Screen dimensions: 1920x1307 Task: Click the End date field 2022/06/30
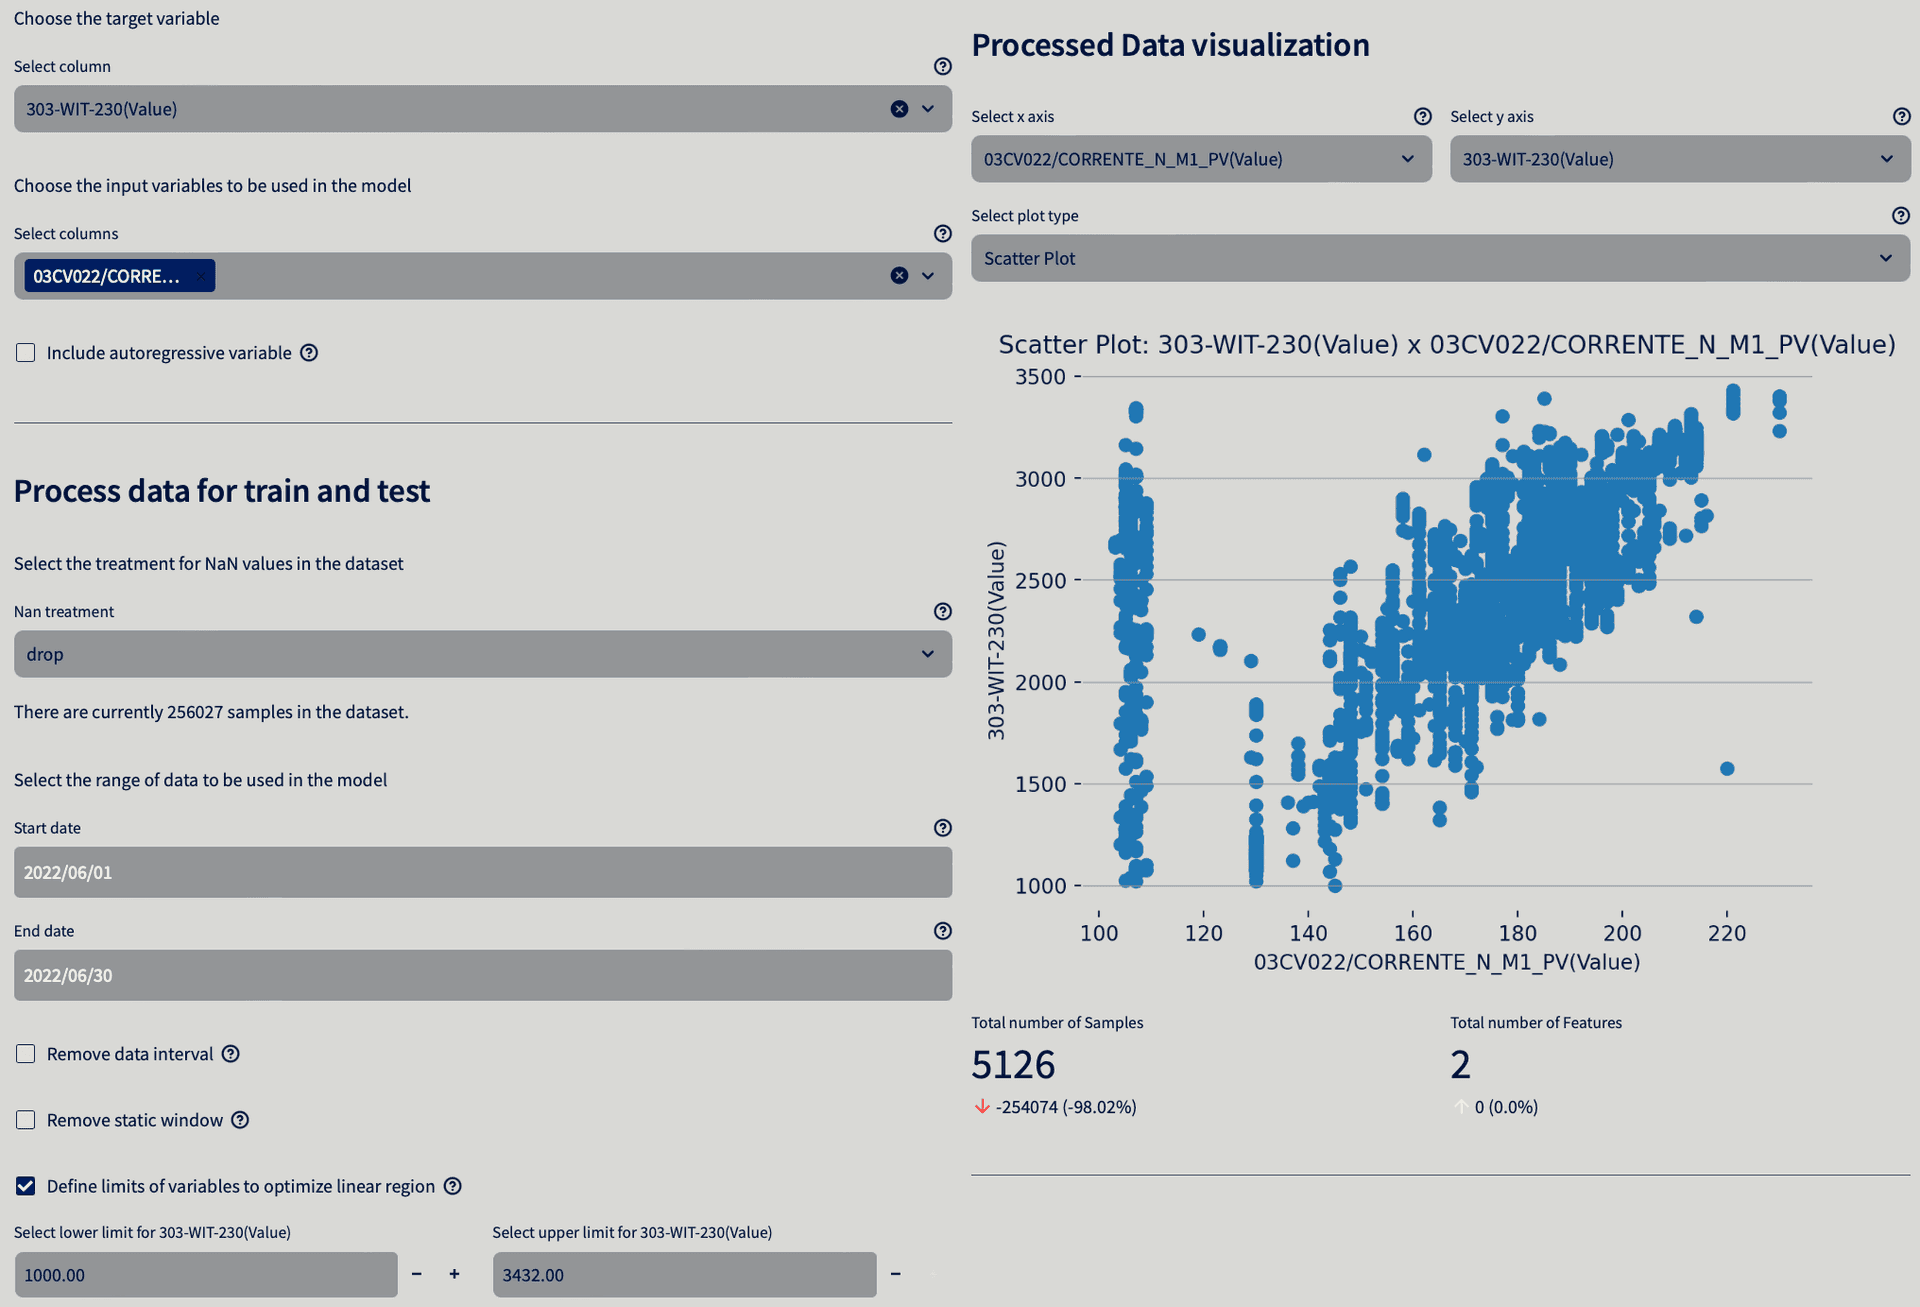pos(483,975)
